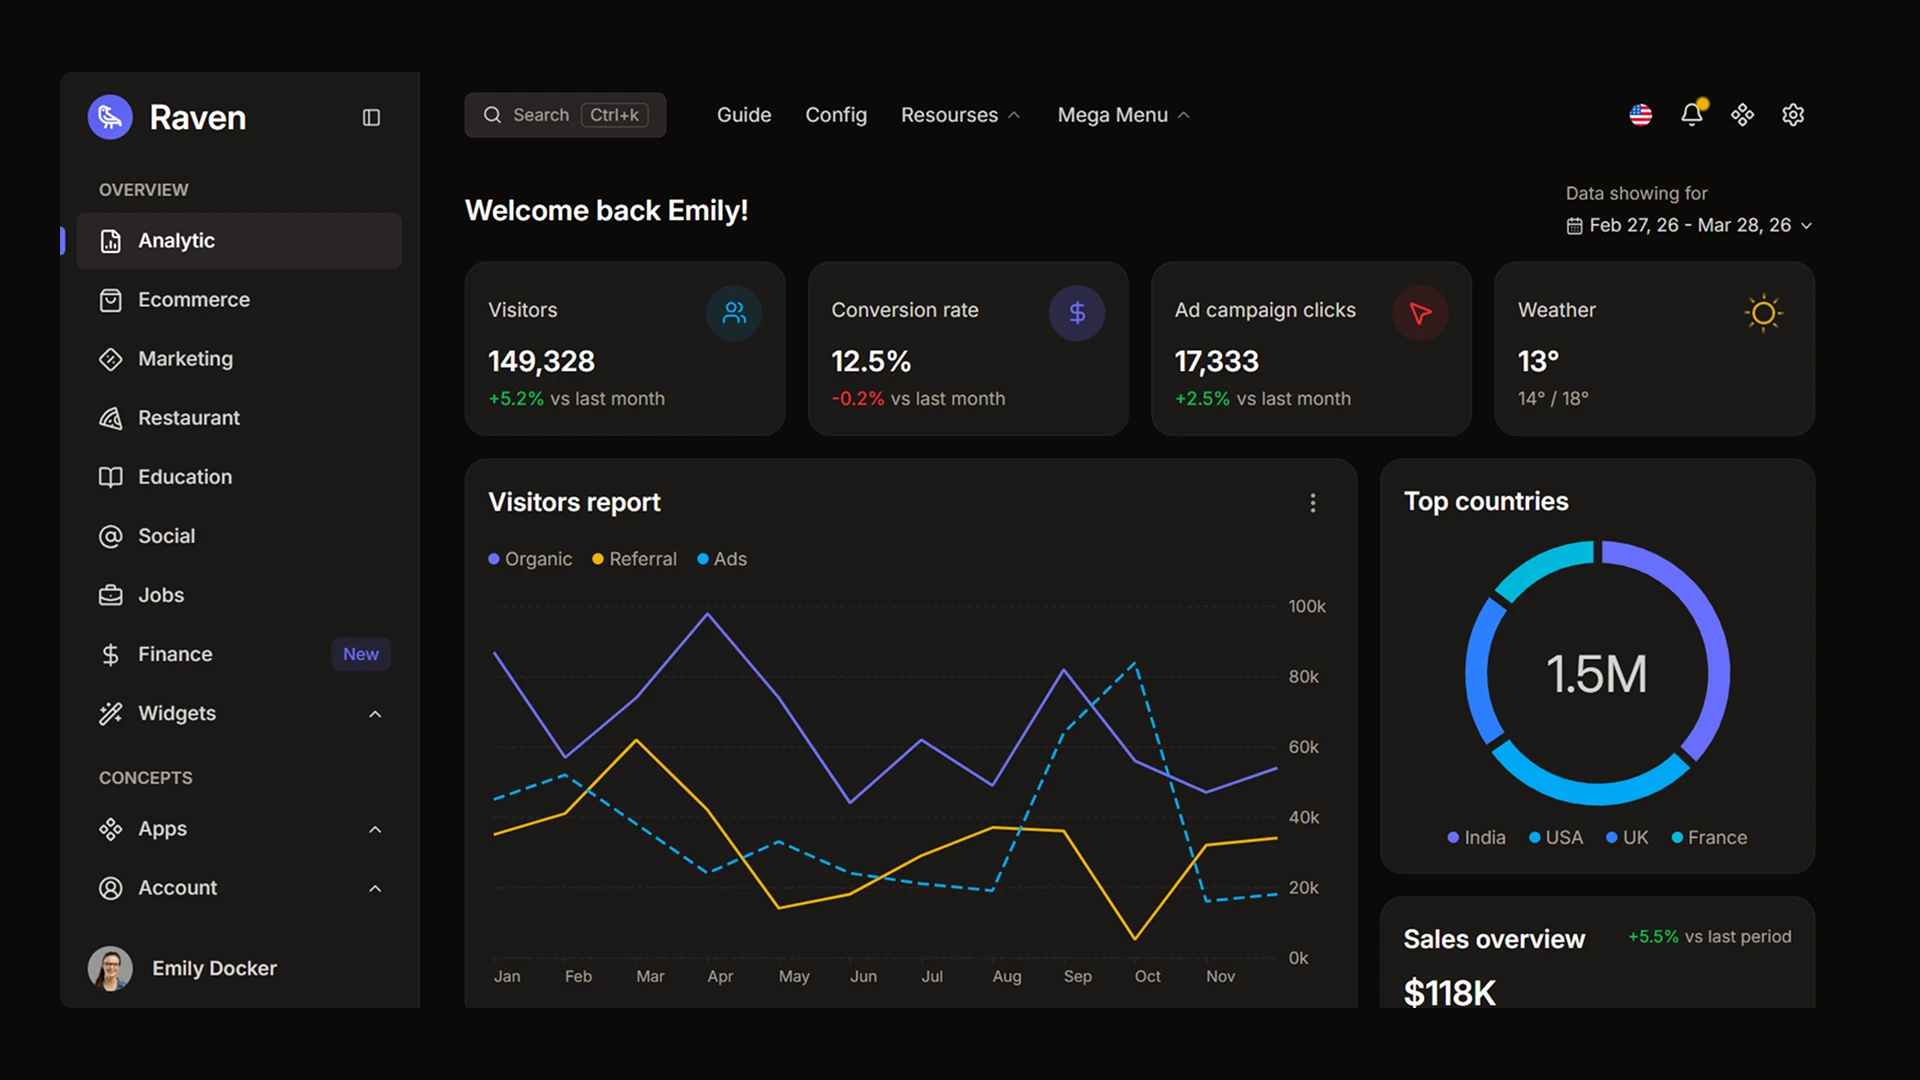Click the 149,328 visitors value

click(x=541, y=361)
